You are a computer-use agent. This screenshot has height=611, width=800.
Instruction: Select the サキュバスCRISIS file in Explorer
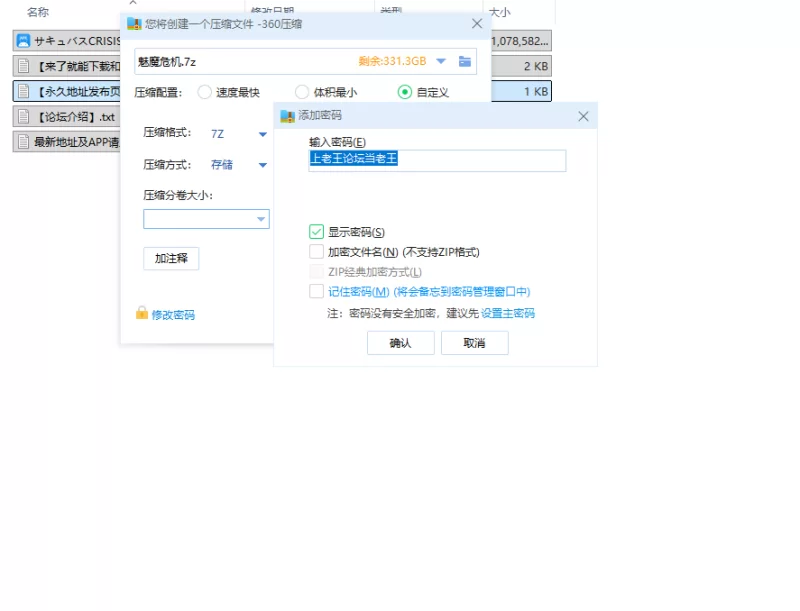[67, 41]
